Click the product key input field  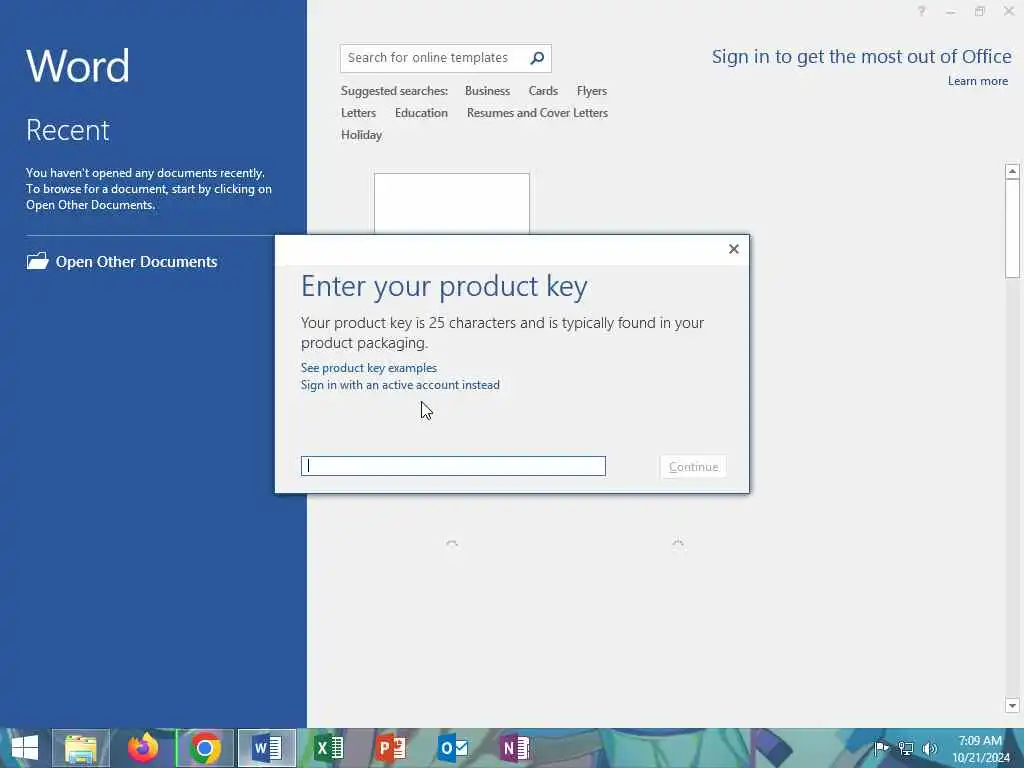click(x=453, y=466)
